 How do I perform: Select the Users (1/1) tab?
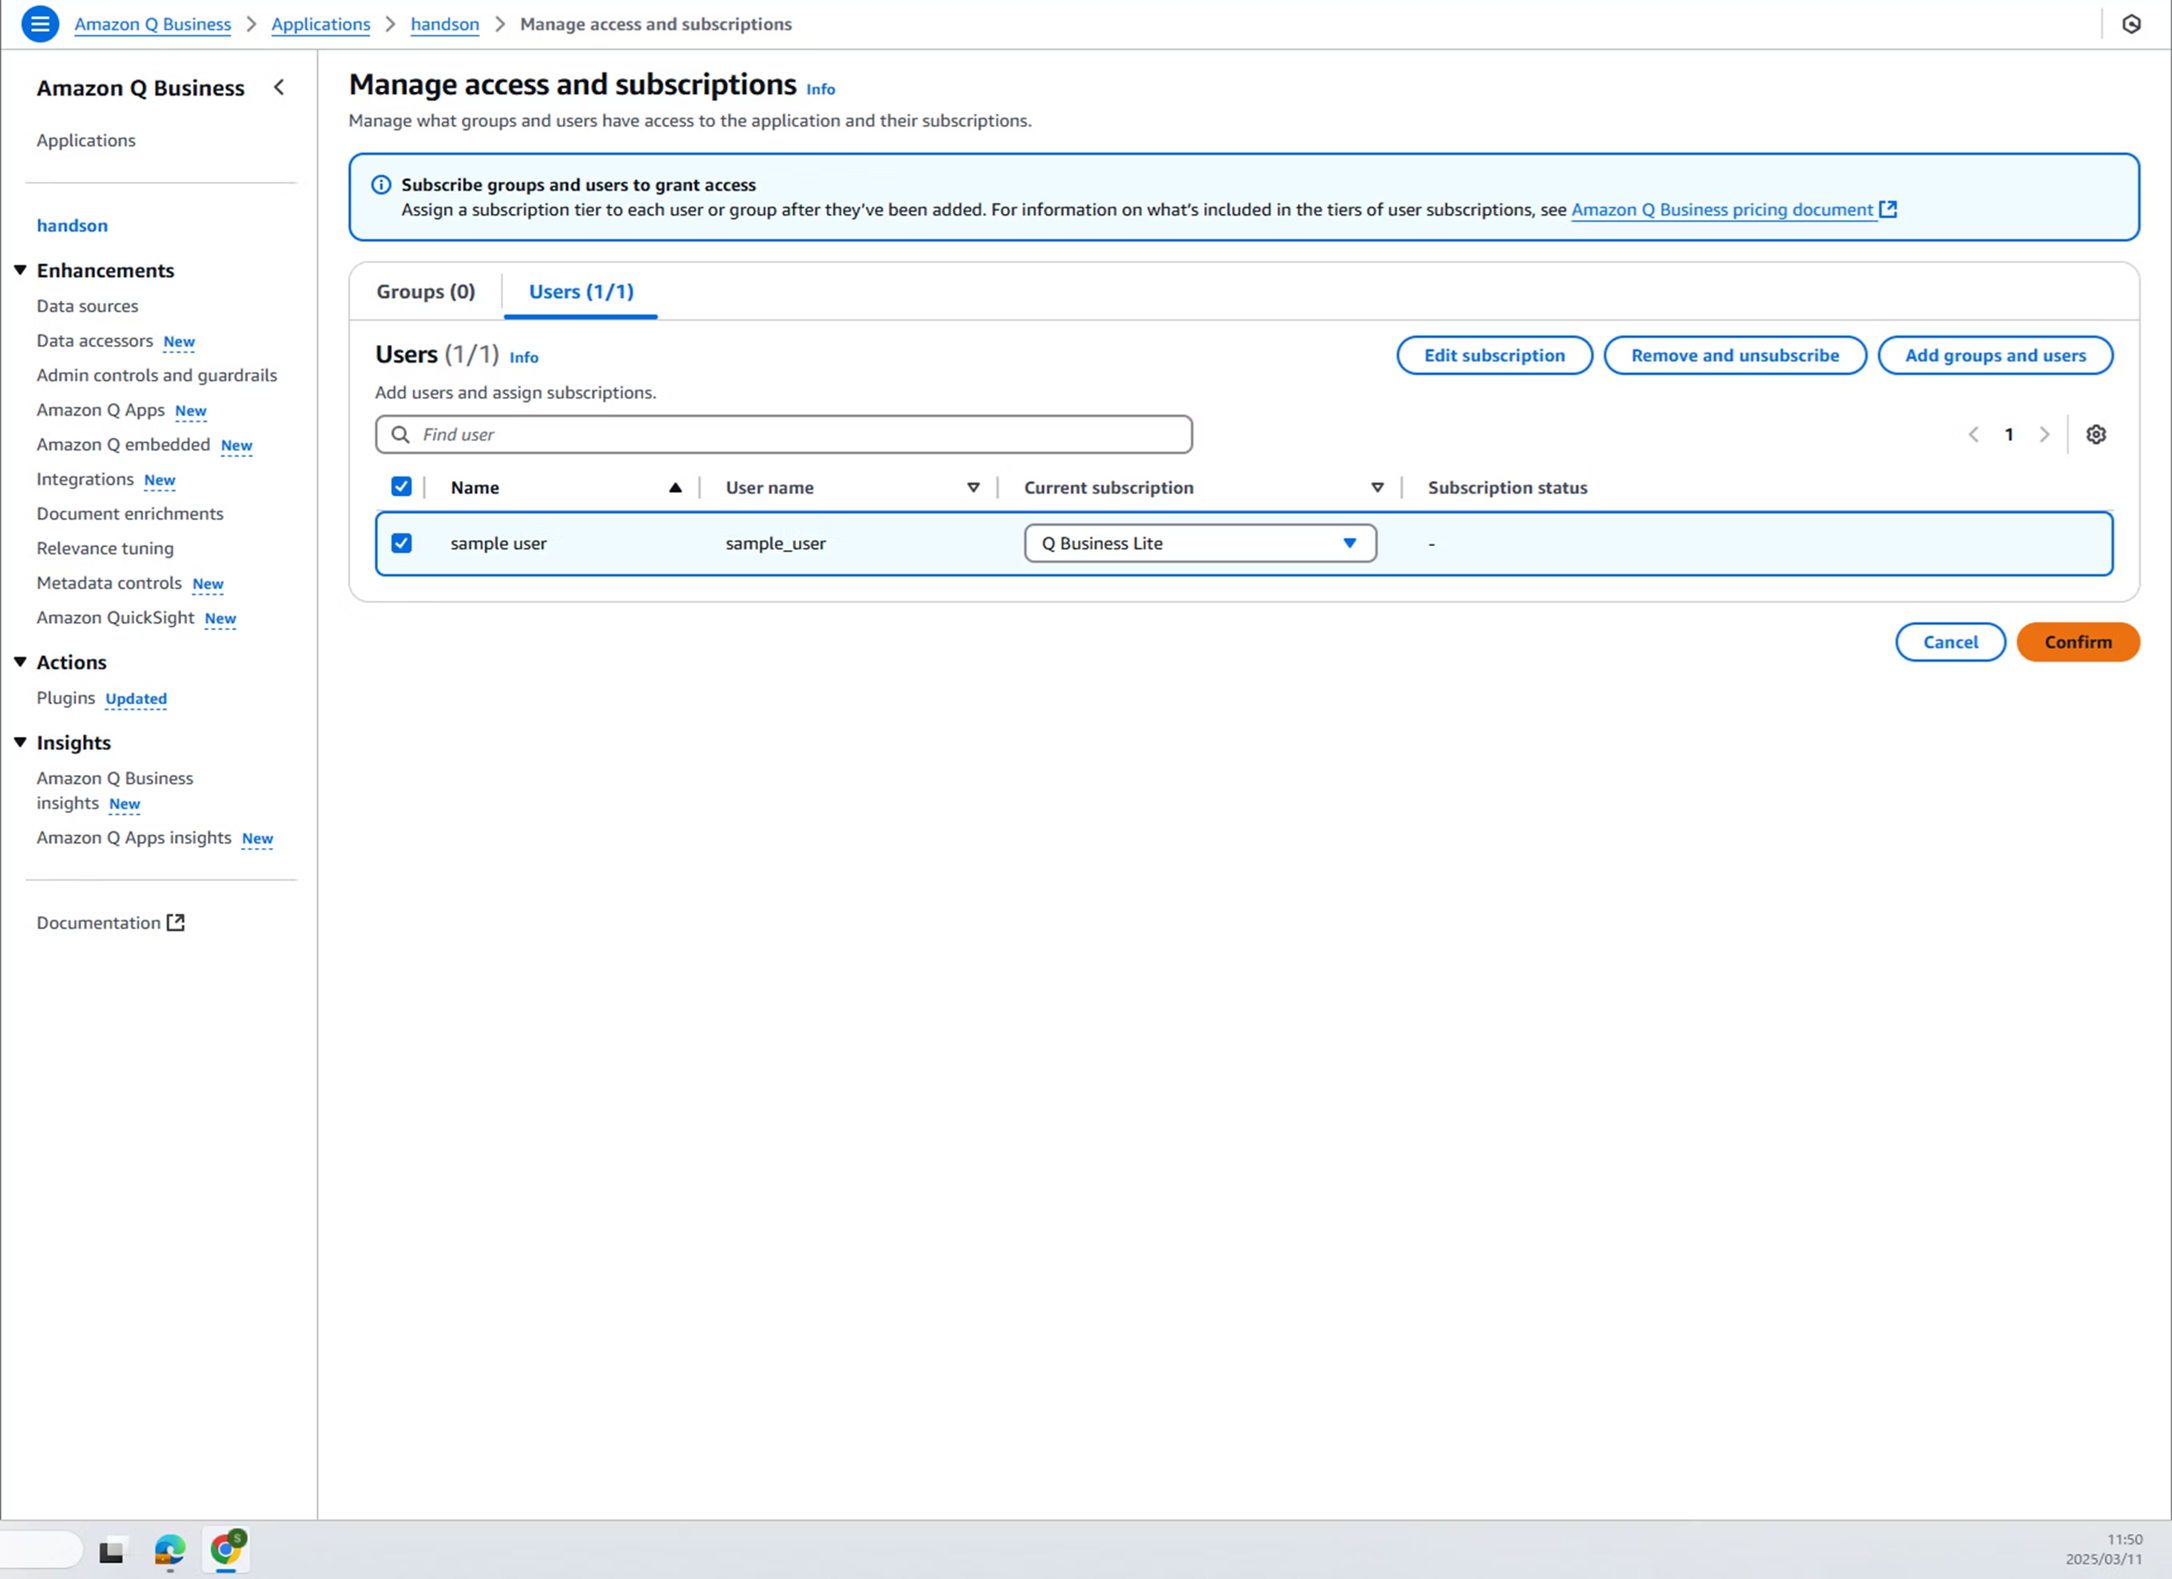point(580,291)
